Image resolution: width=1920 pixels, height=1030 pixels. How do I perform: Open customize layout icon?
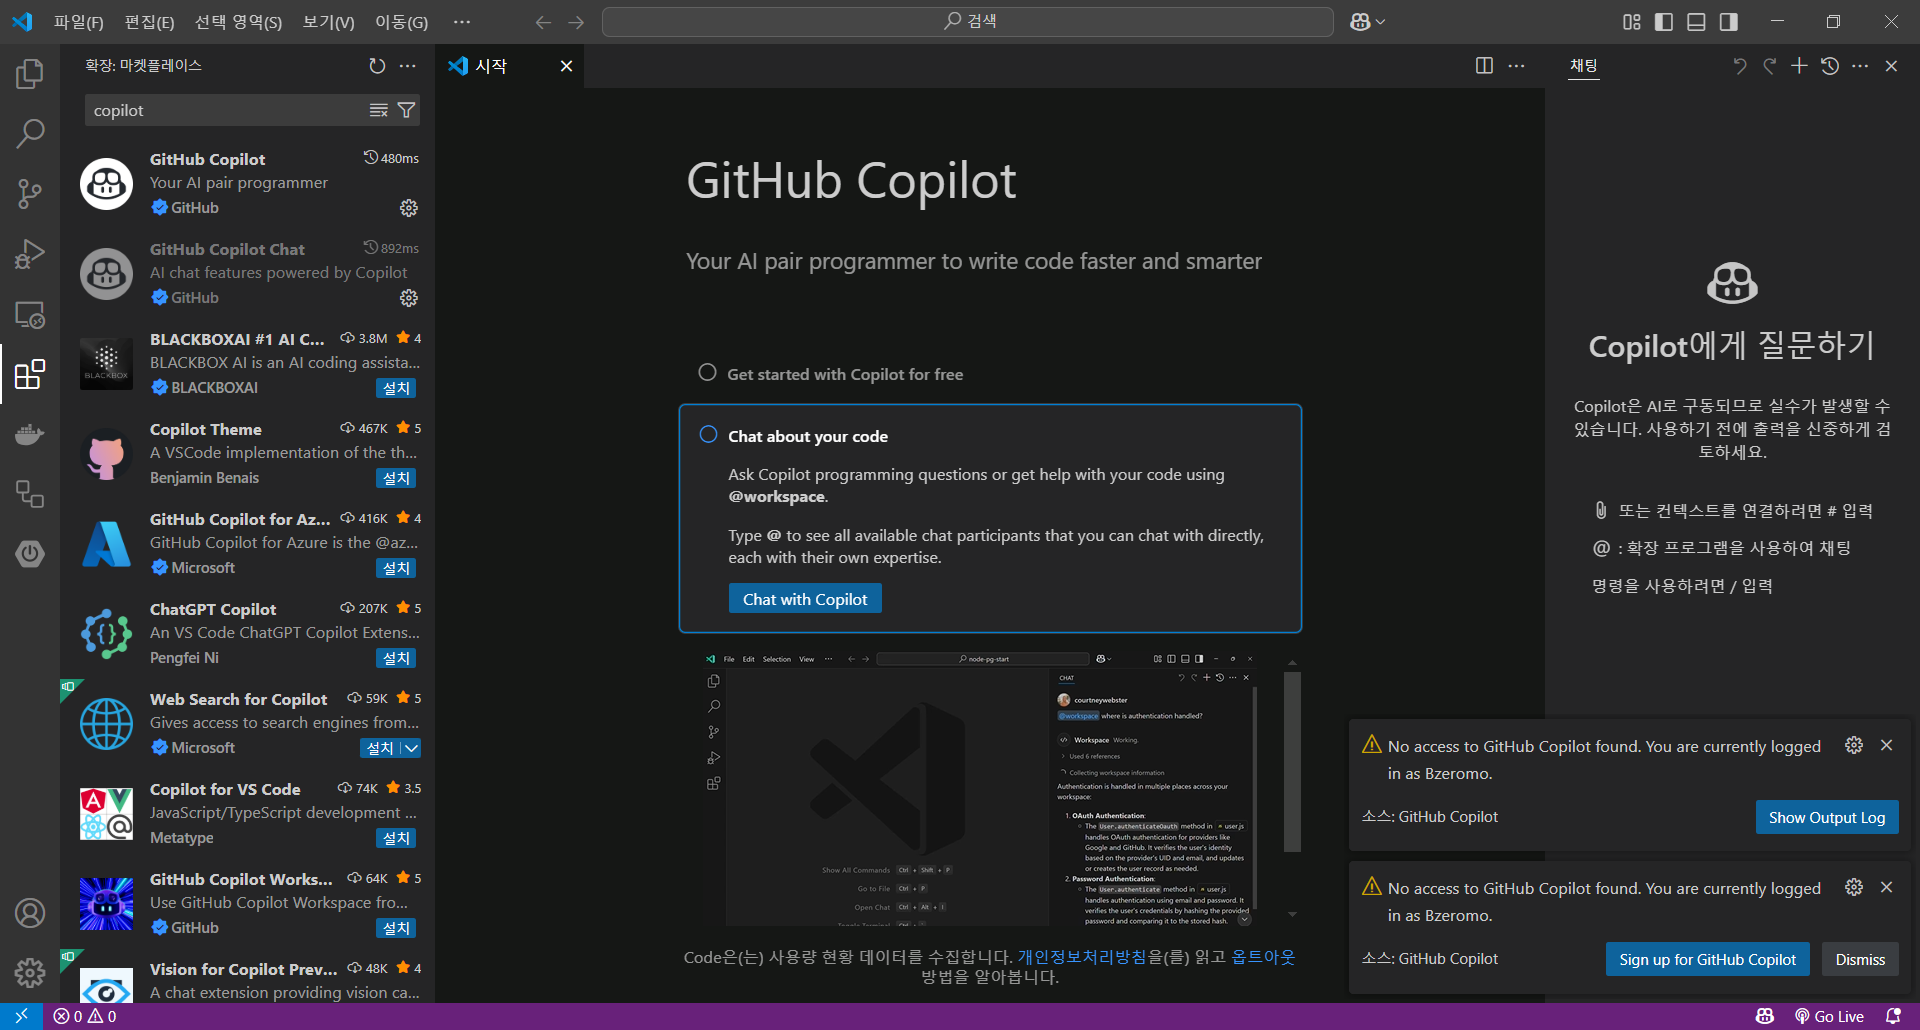pos(1632,22)
